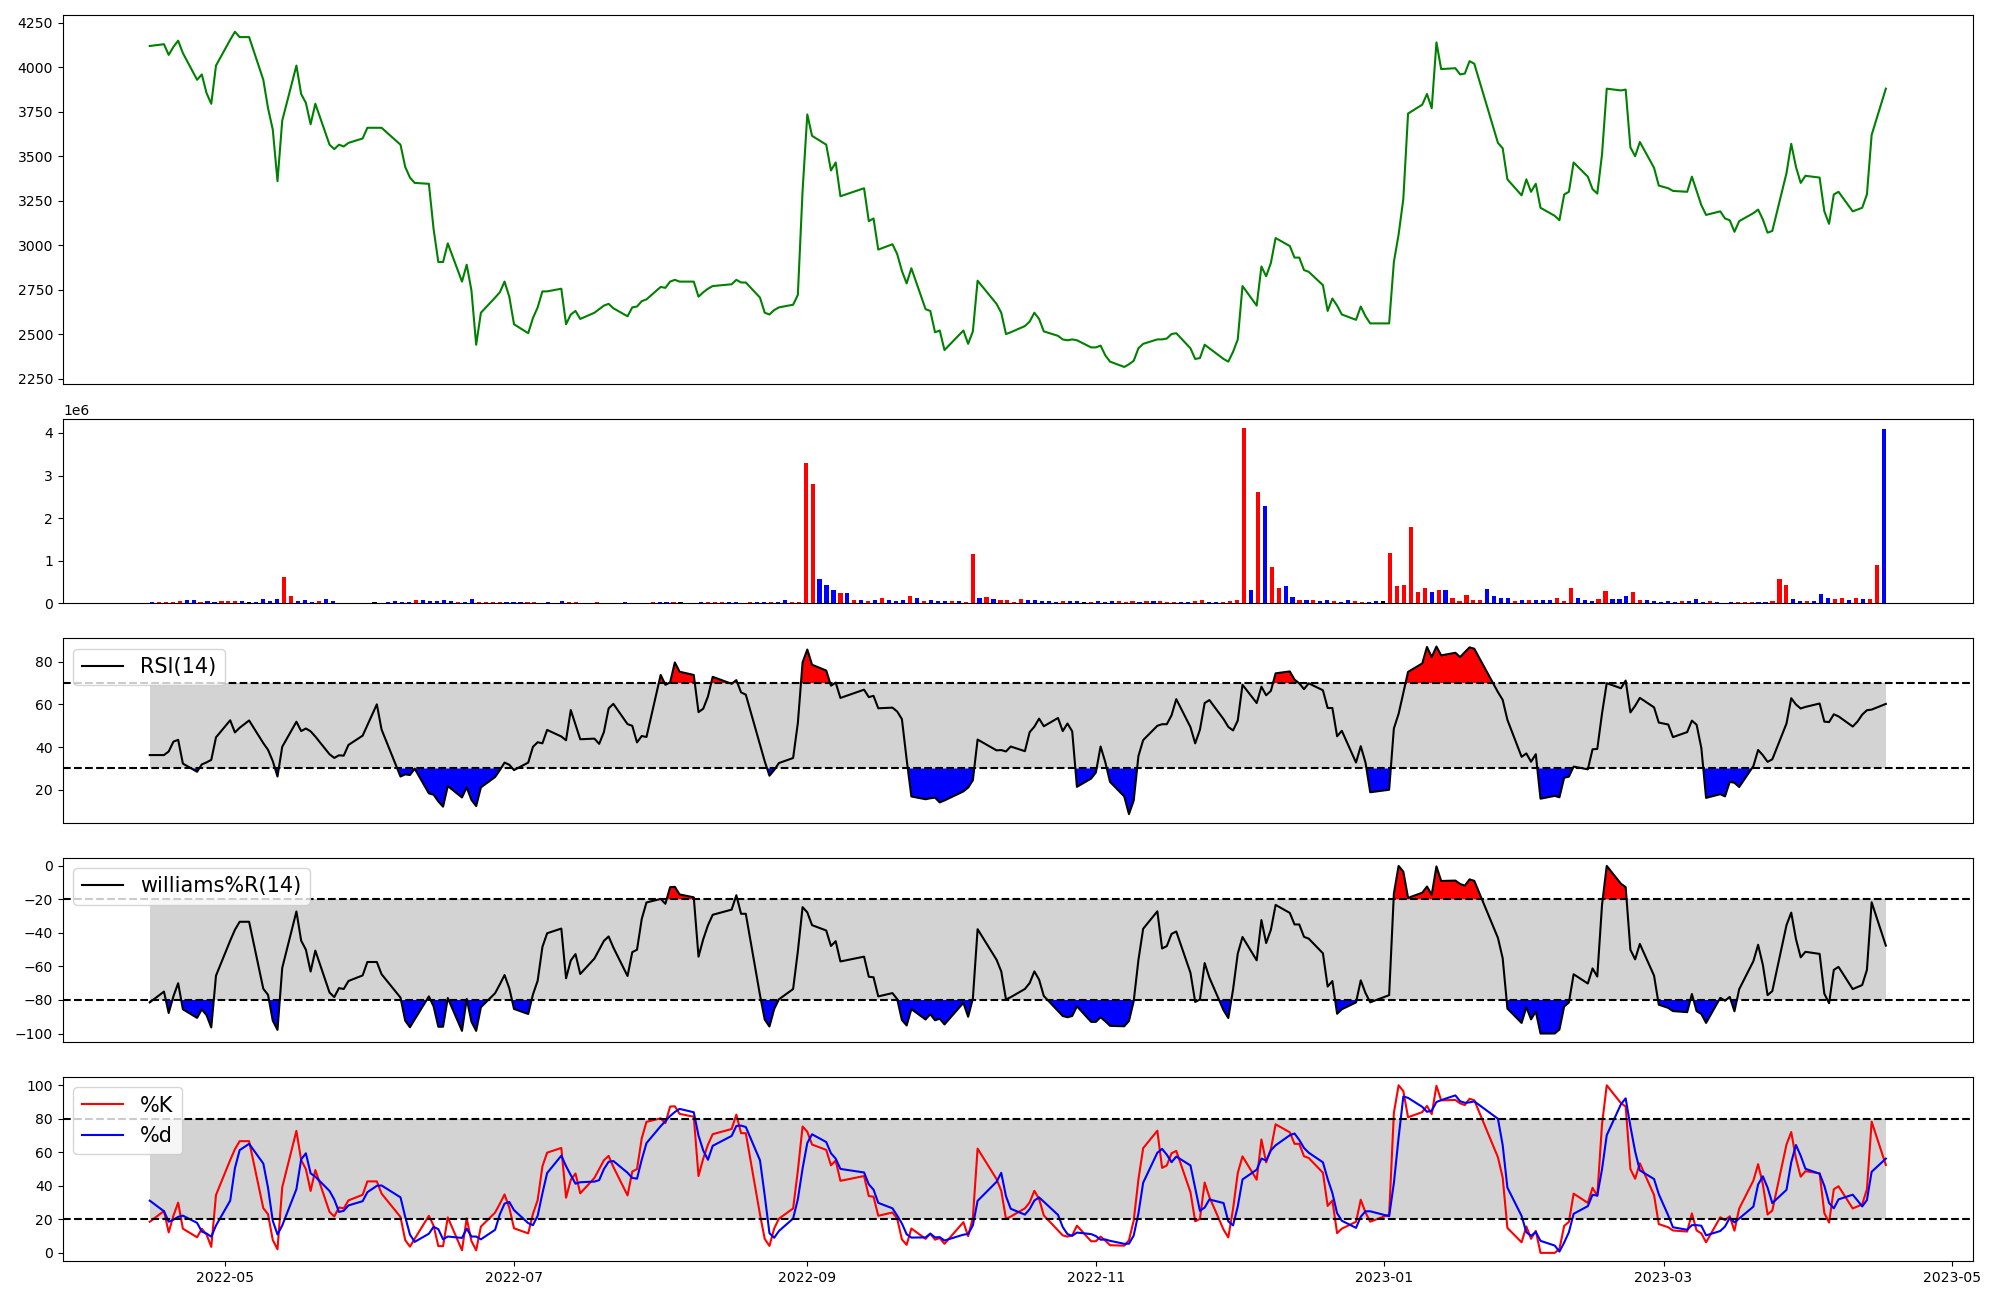Select the %d legend entry

coord(156,1135)
